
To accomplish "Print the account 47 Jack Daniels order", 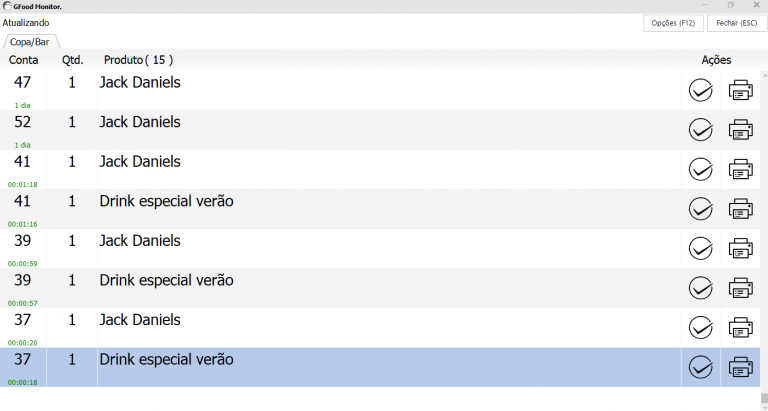I will pos(740,91).
